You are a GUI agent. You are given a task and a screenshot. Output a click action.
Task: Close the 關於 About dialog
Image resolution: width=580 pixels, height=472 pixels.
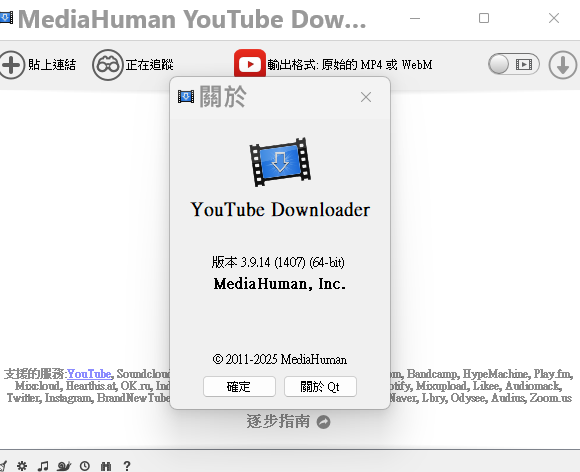[366, 97]
